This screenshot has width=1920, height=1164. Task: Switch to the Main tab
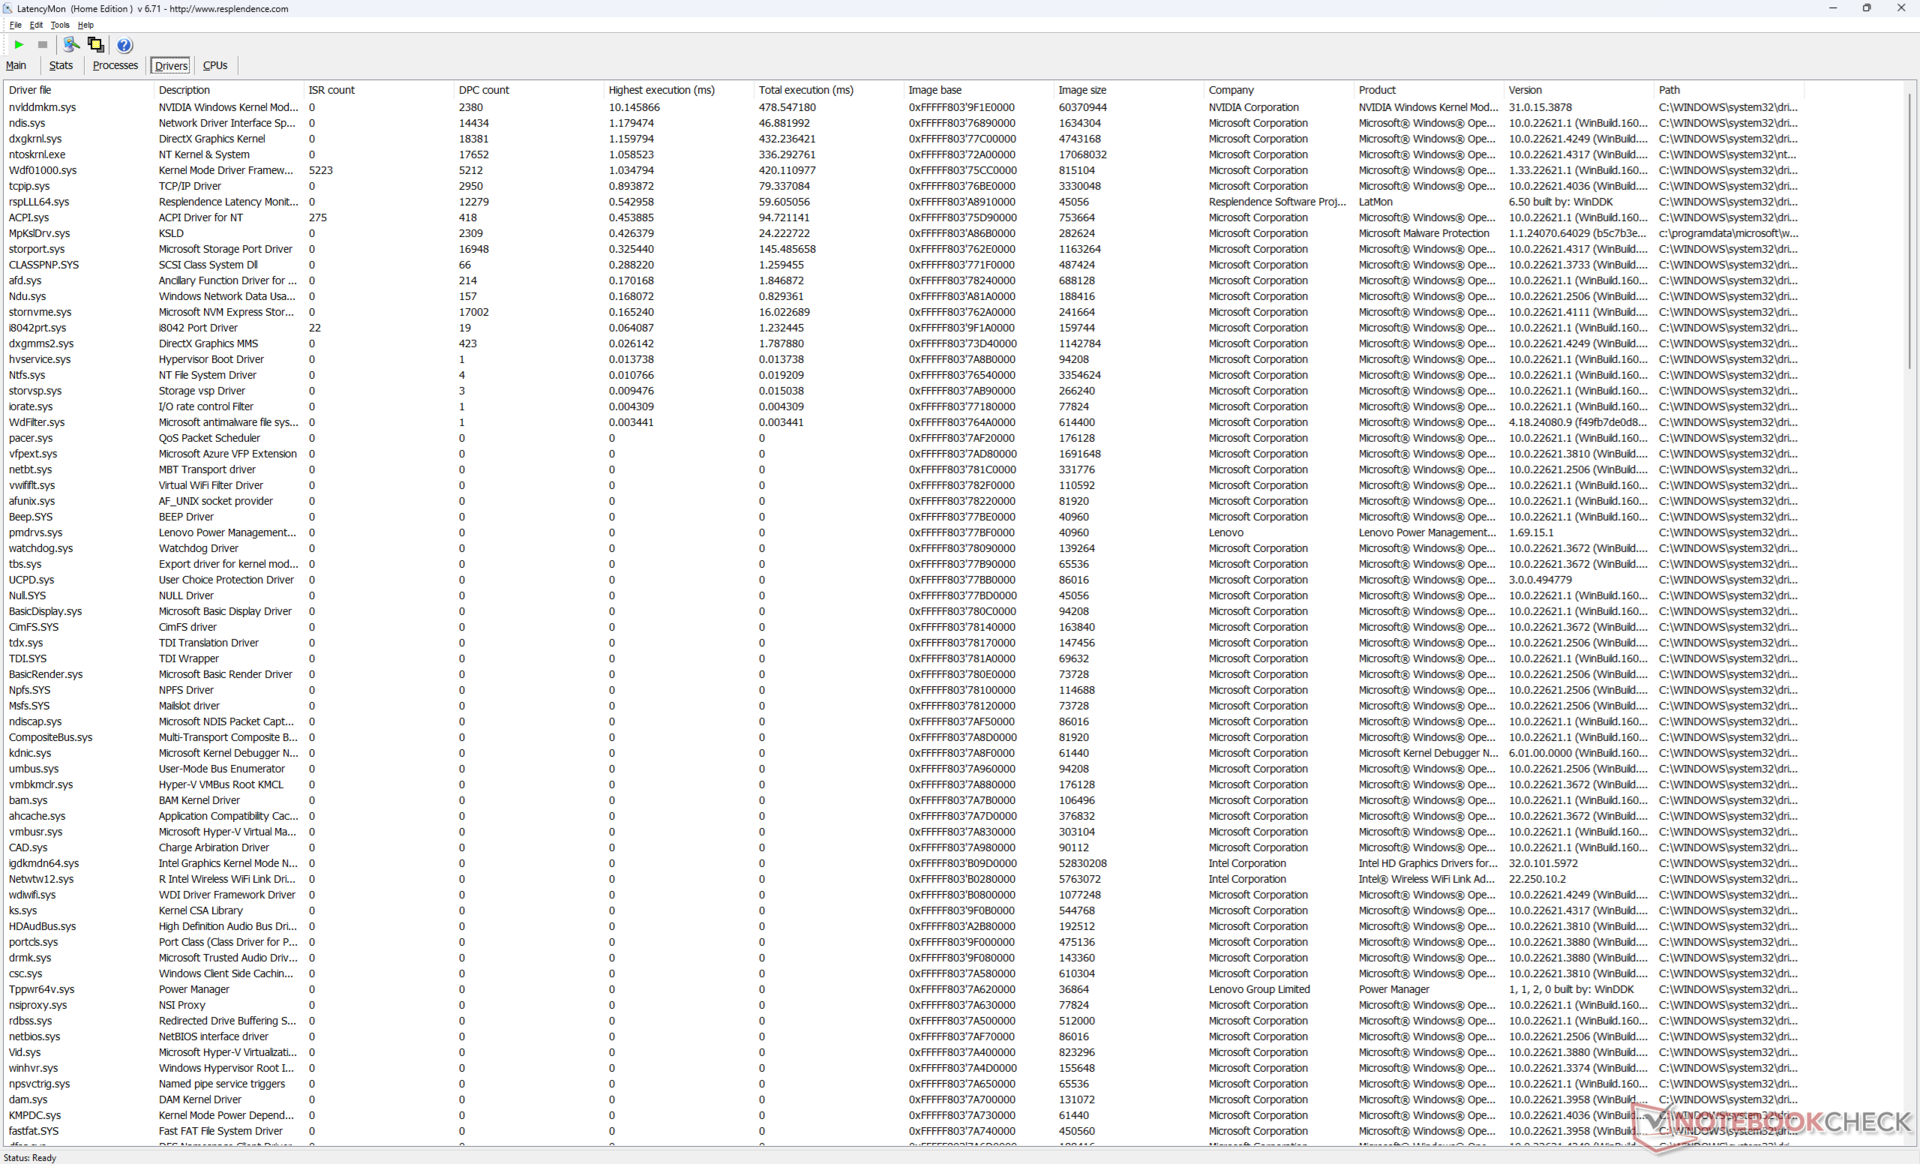16,66
